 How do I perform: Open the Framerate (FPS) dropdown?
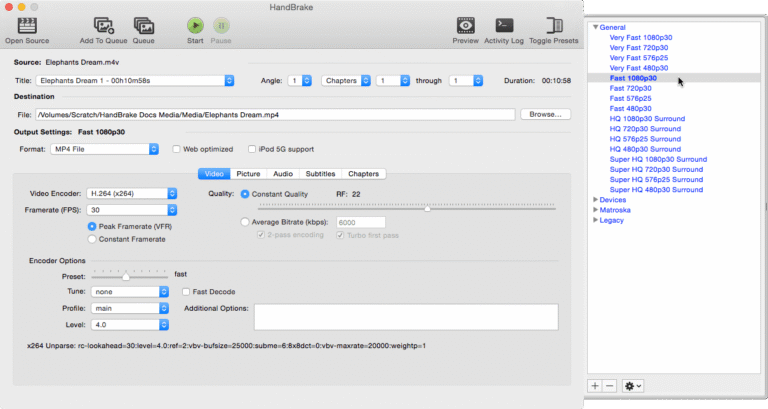pyautogui.click(x=132, y=210)
